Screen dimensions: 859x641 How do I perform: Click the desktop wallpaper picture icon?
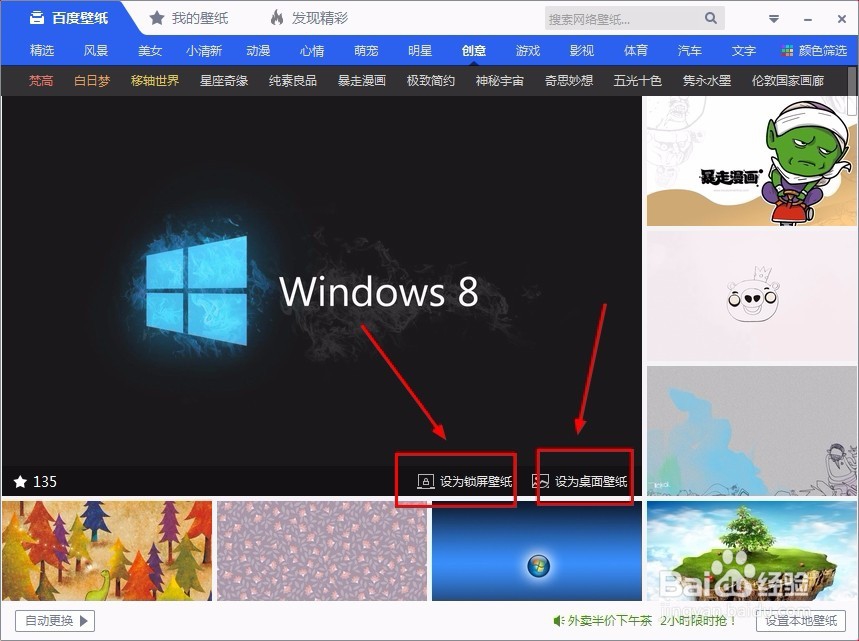tap(540, 482)
